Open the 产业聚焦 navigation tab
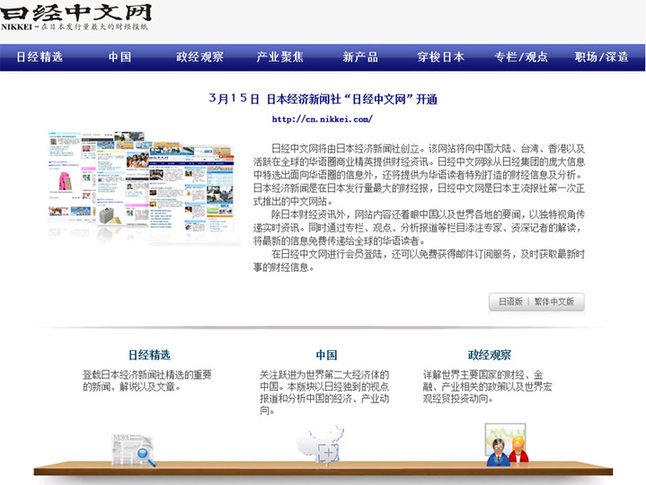 click(280, 57)
